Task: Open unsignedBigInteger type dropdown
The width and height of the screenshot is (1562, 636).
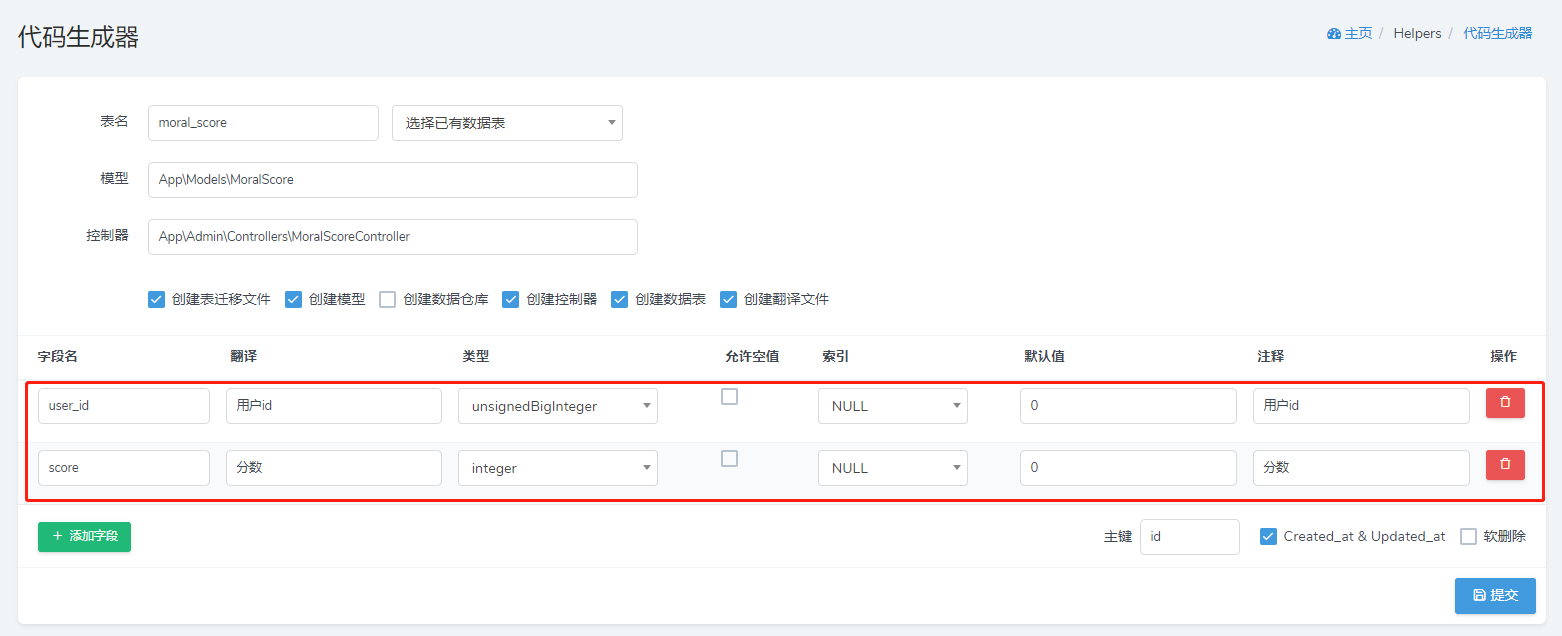Action: 558,406
